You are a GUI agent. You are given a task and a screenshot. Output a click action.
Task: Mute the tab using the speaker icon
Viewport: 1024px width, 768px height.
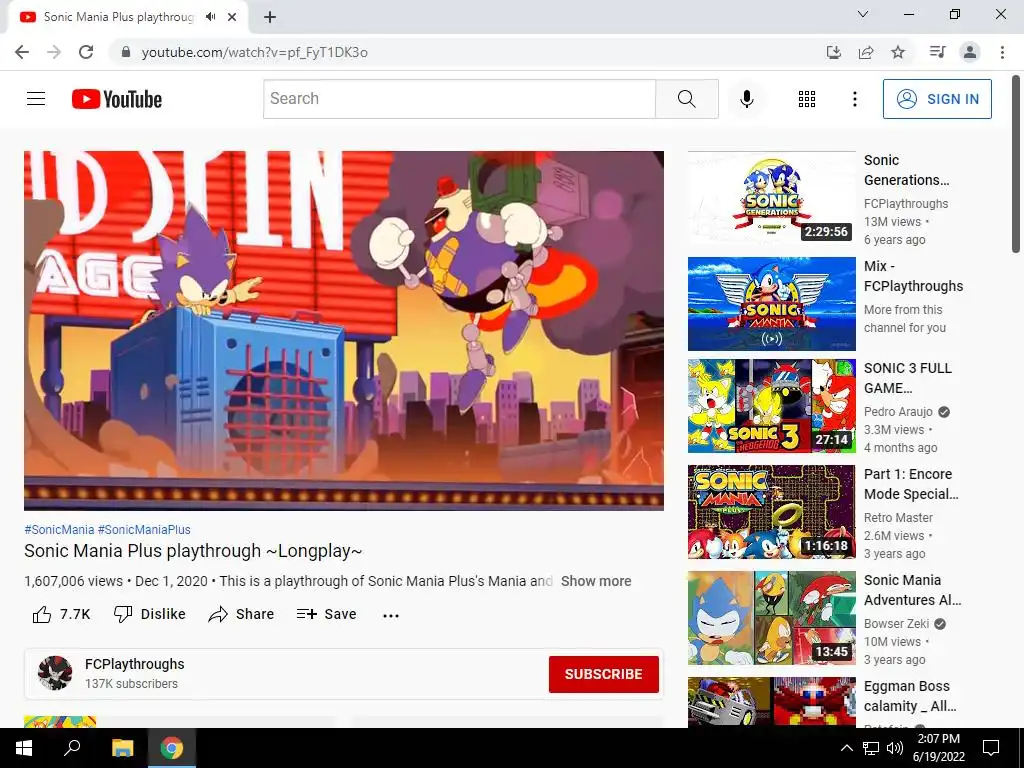(210, 17)
